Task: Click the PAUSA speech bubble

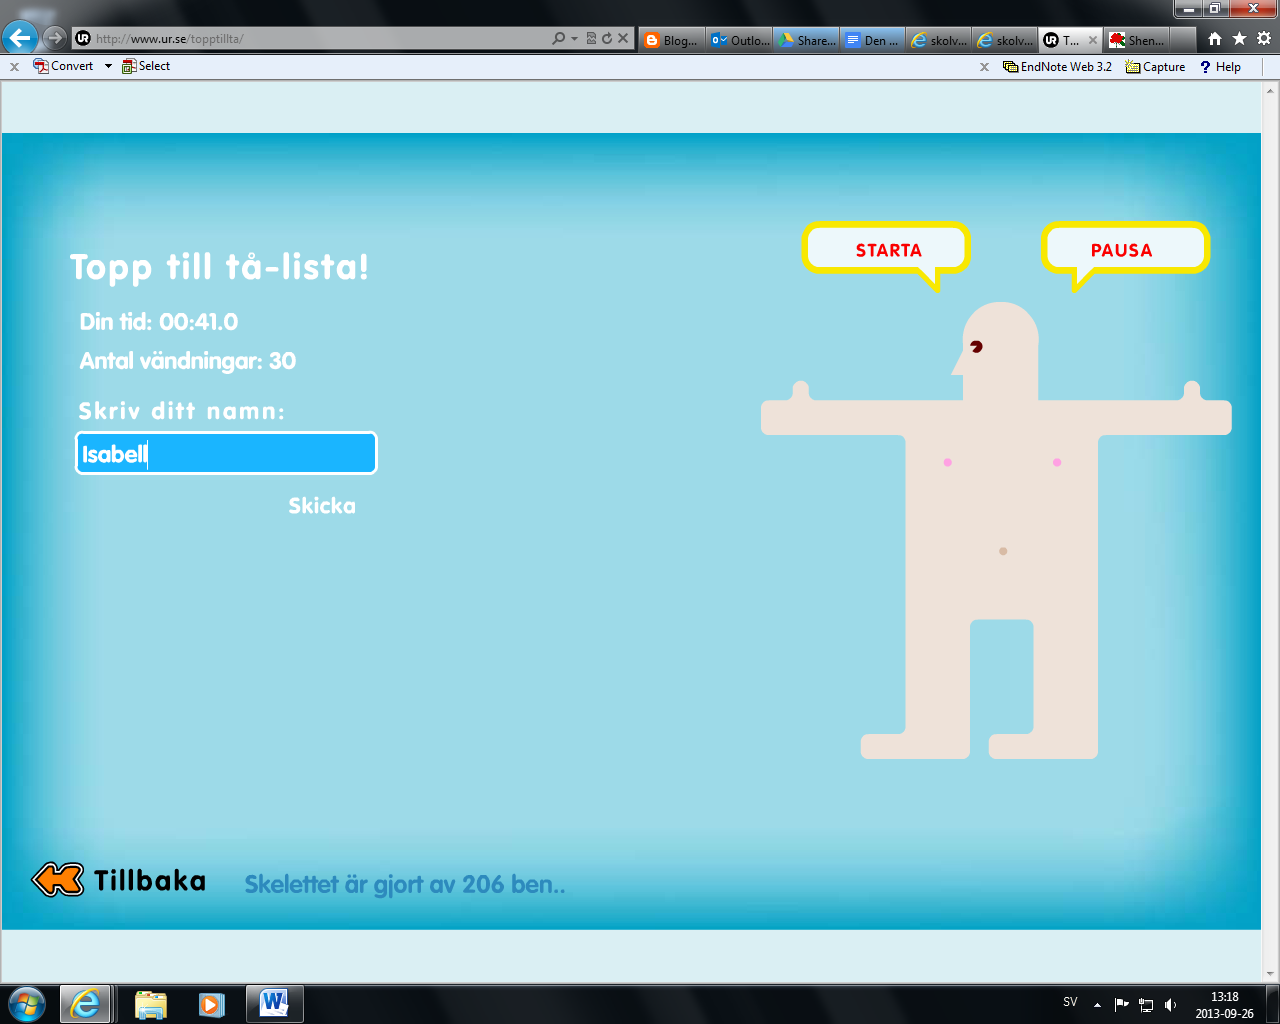Action: click(x=1125, y=250)
